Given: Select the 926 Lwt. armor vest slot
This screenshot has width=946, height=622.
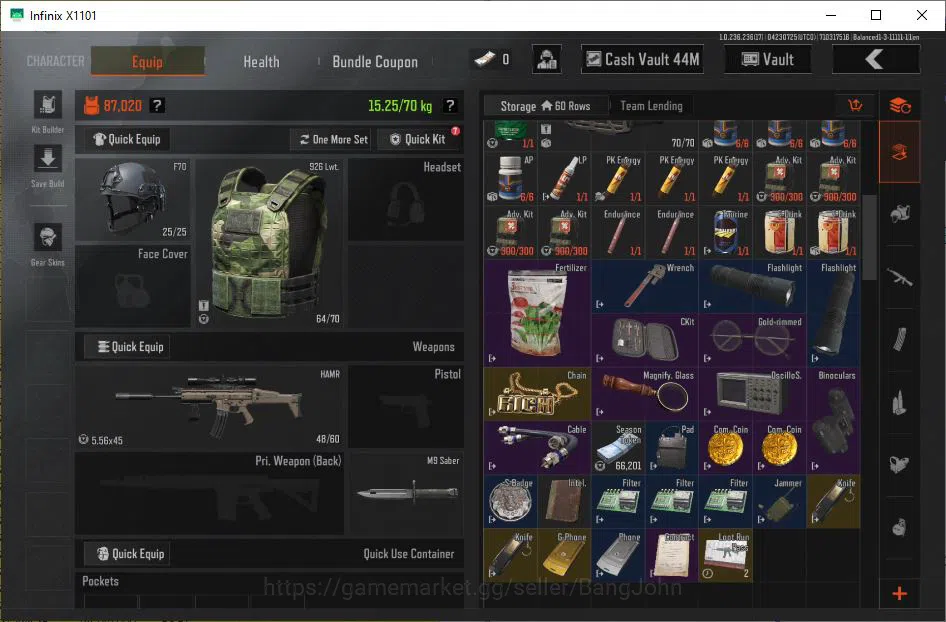Looking at the screenshot, I should point(270,244).
